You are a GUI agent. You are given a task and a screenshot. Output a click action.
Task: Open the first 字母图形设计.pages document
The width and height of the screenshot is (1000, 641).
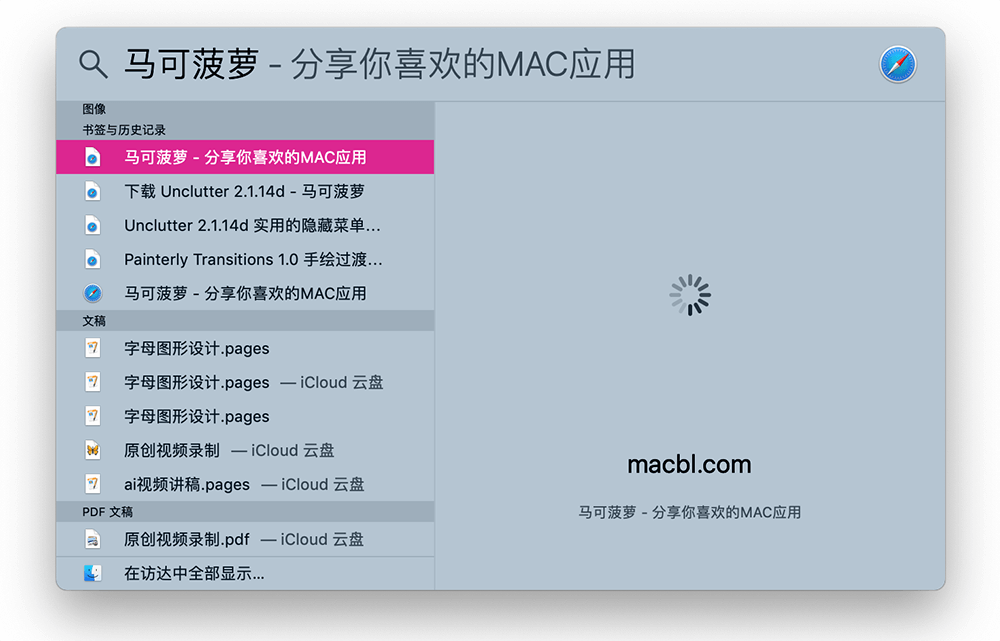click(x=245, y=348)
